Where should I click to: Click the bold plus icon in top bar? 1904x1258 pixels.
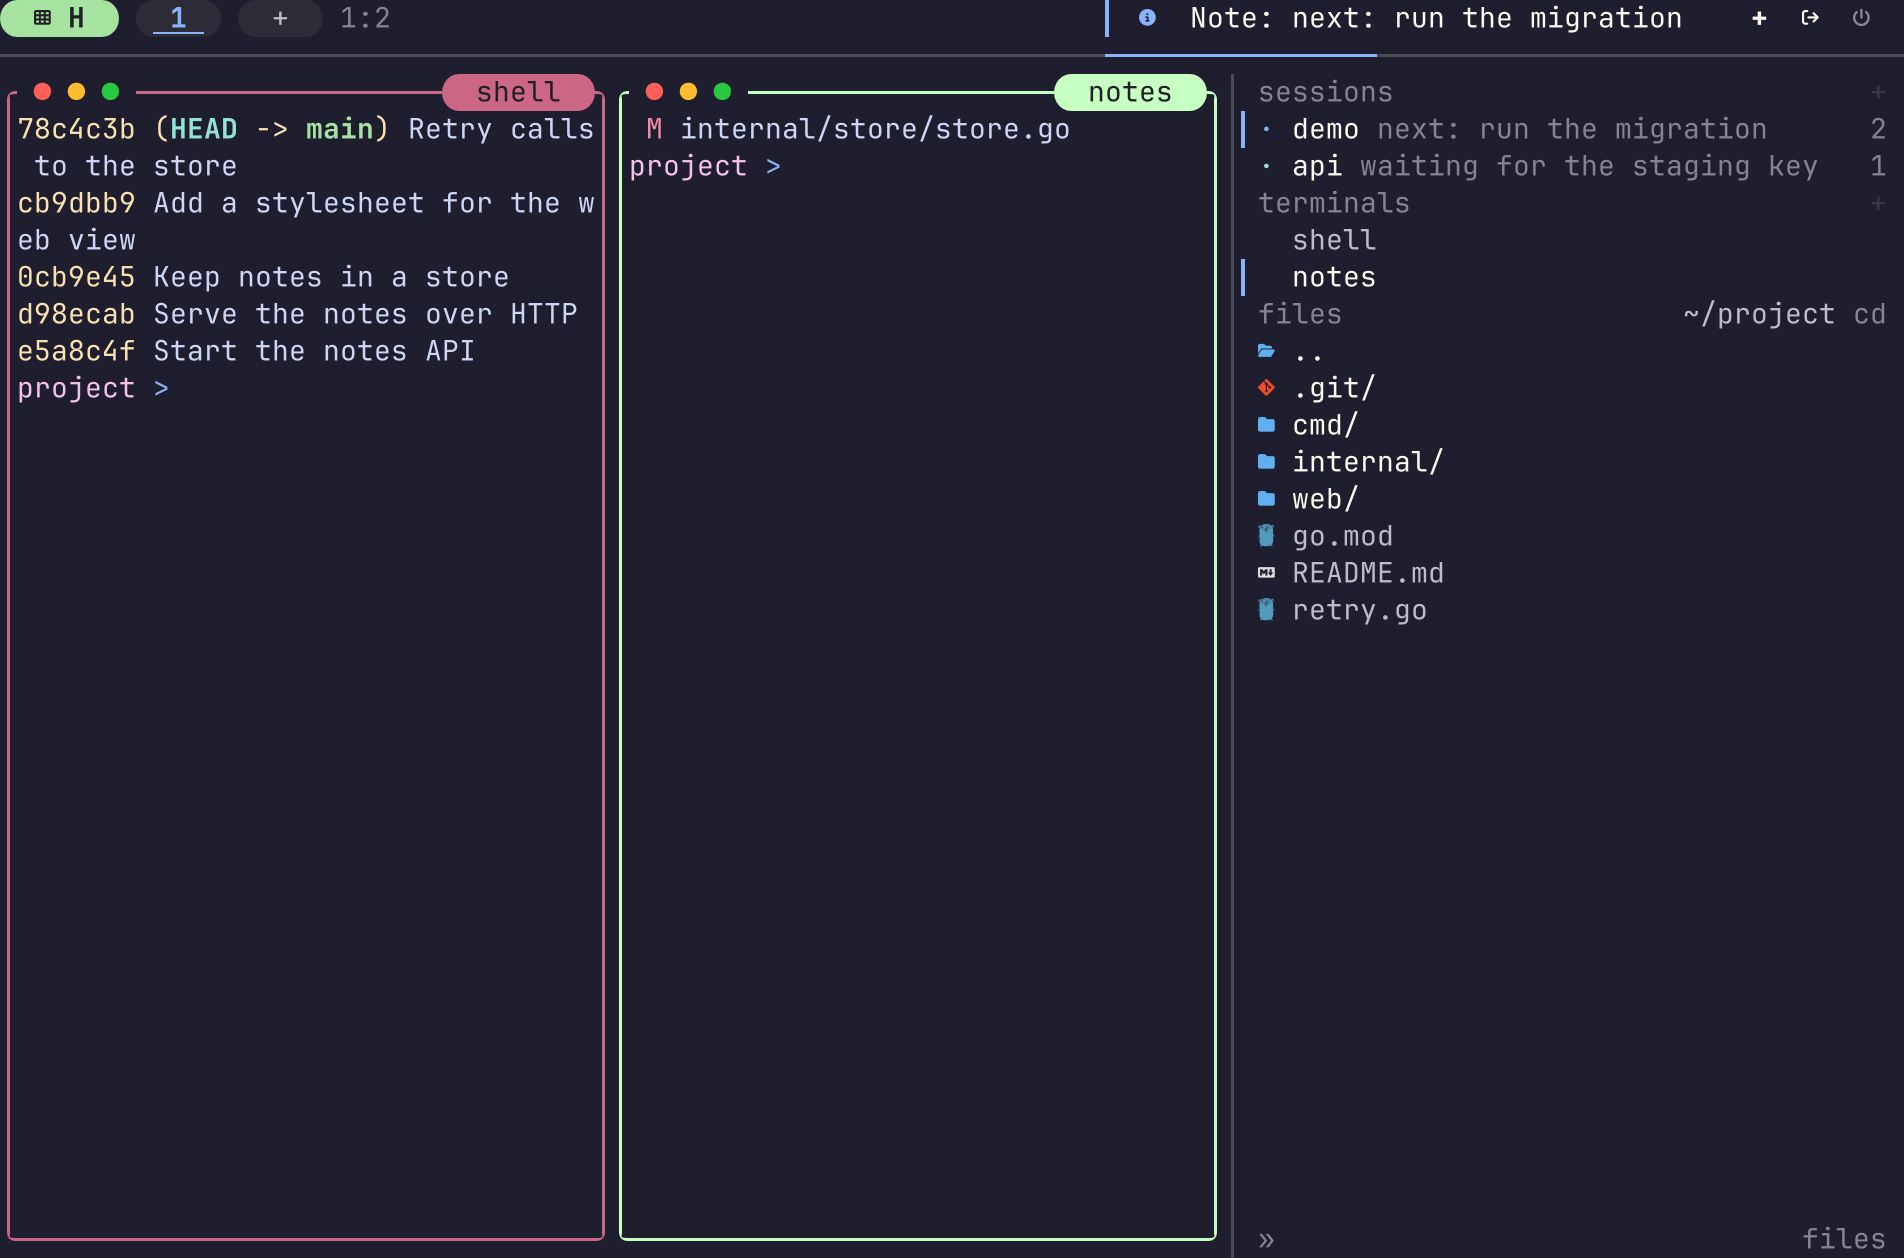click(1759, 18)
